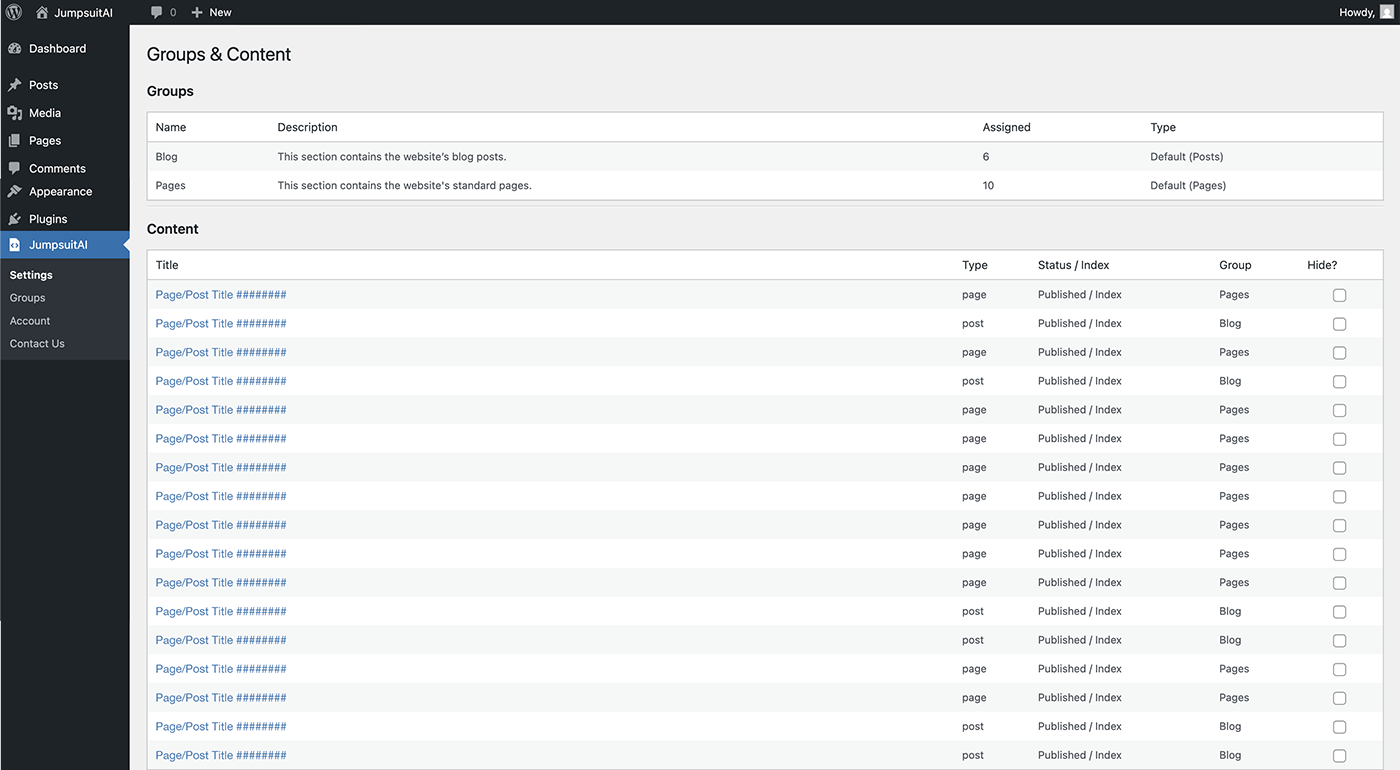
Task: Open the Groups submenu item
Action: click(27, 297)
